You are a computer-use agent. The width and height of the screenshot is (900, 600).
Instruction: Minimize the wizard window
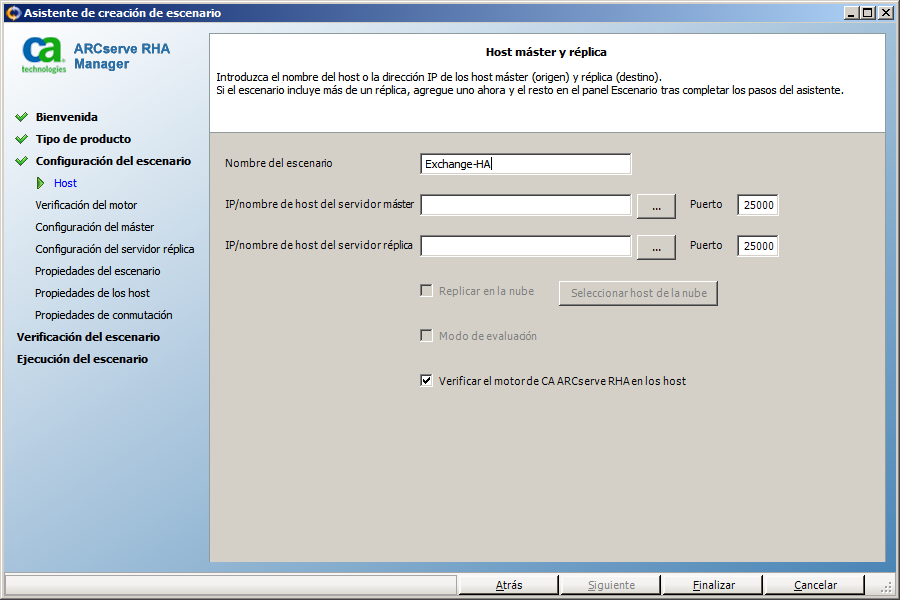tap(852, 13)
